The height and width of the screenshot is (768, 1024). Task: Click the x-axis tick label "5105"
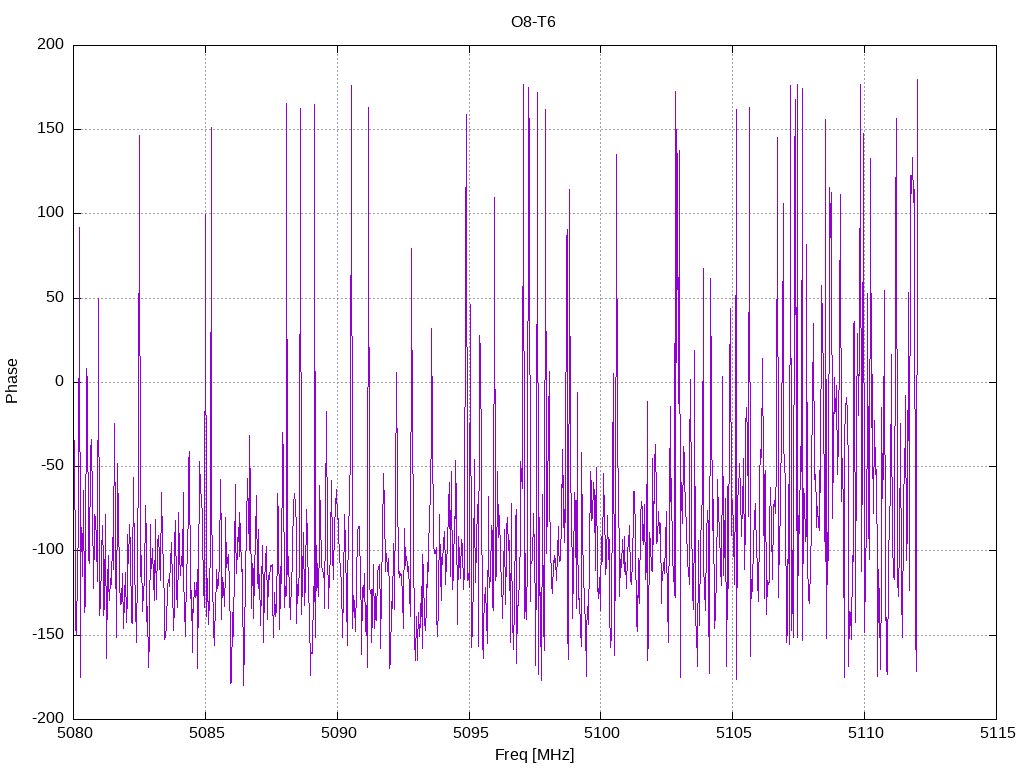click(x=733, y=733)
